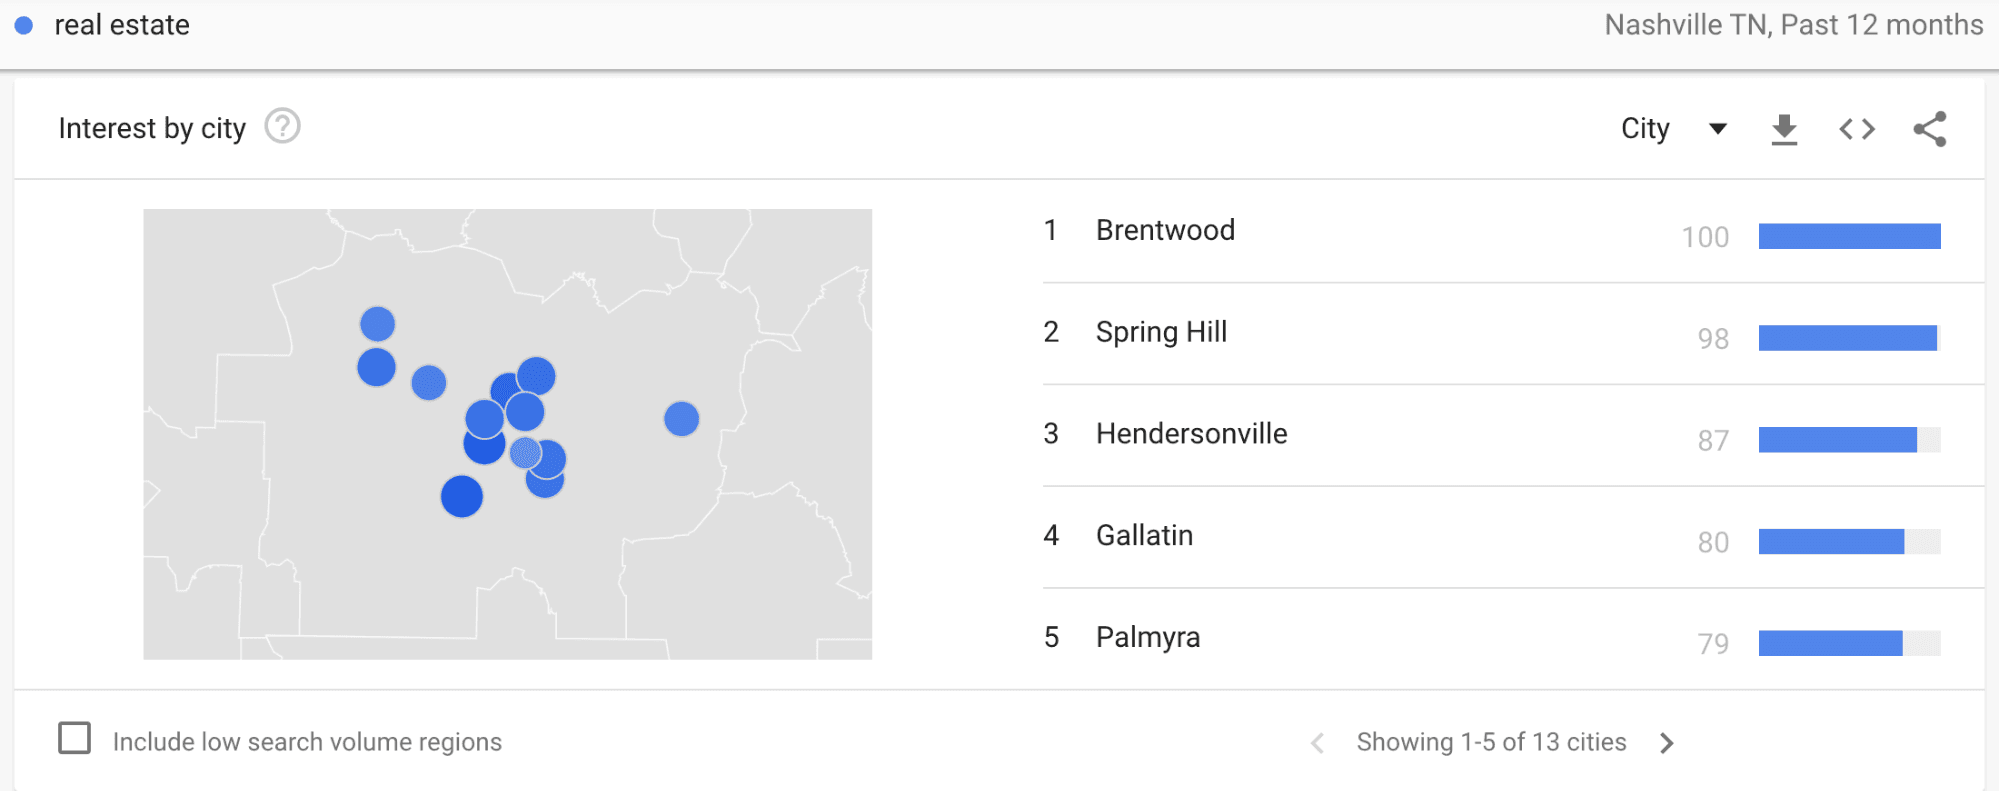Open the help tooltip beside Interest by city
This screenshot has height=791, width=1999.
(x=281, y=127)
